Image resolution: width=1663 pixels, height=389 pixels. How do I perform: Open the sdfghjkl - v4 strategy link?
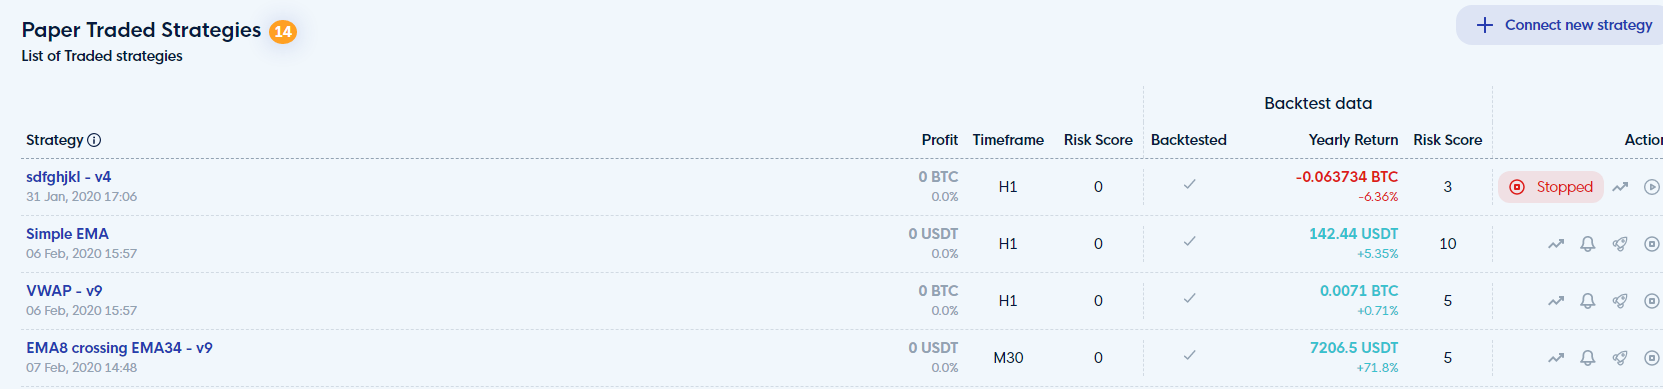pyautogui.click(x=69, y=177)
